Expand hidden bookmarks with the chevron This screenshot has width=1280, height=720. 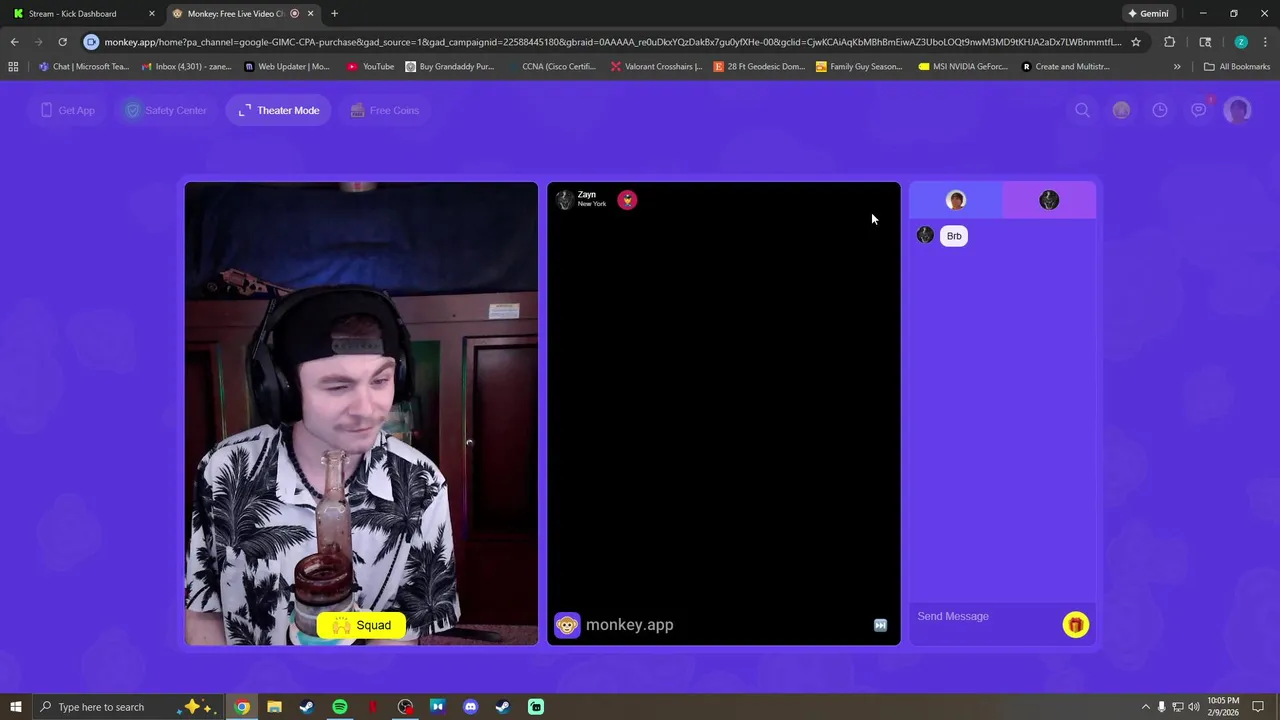point(1177,67)
